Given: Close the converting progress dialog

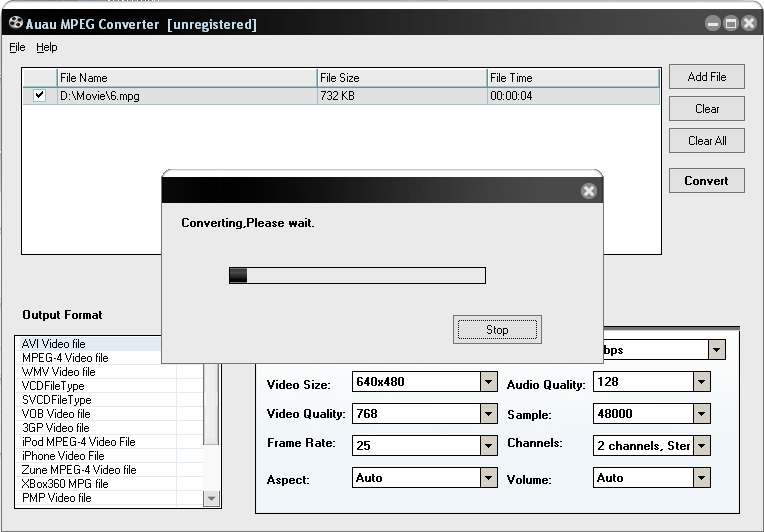Looking at the screenshot, I should point(589,191).
